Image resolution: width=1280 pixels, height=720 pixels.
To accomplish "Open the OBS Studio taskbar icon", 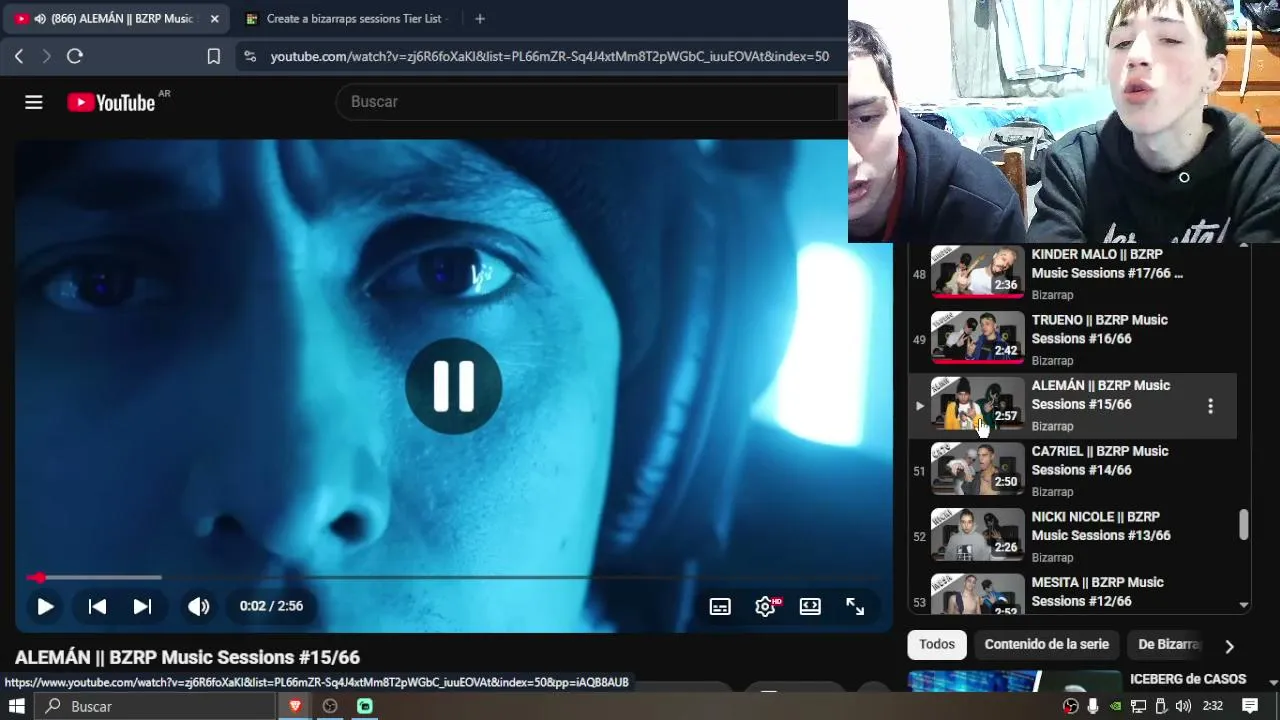I will click(330, 706).
